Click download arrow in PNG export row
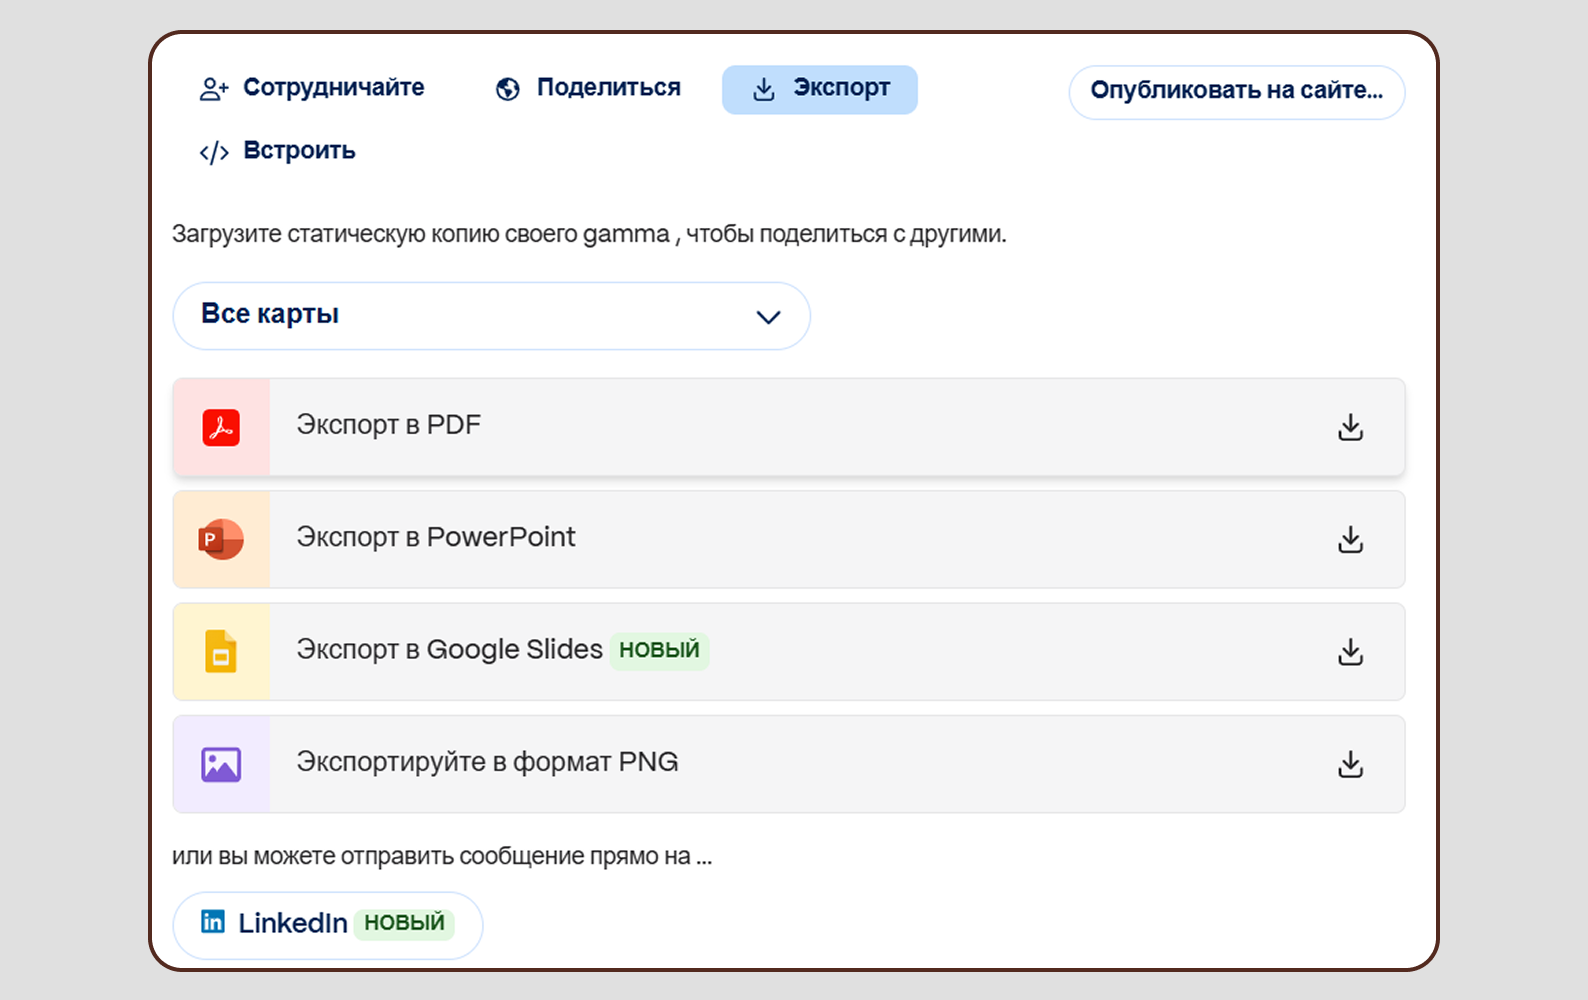 point(1350,765)
